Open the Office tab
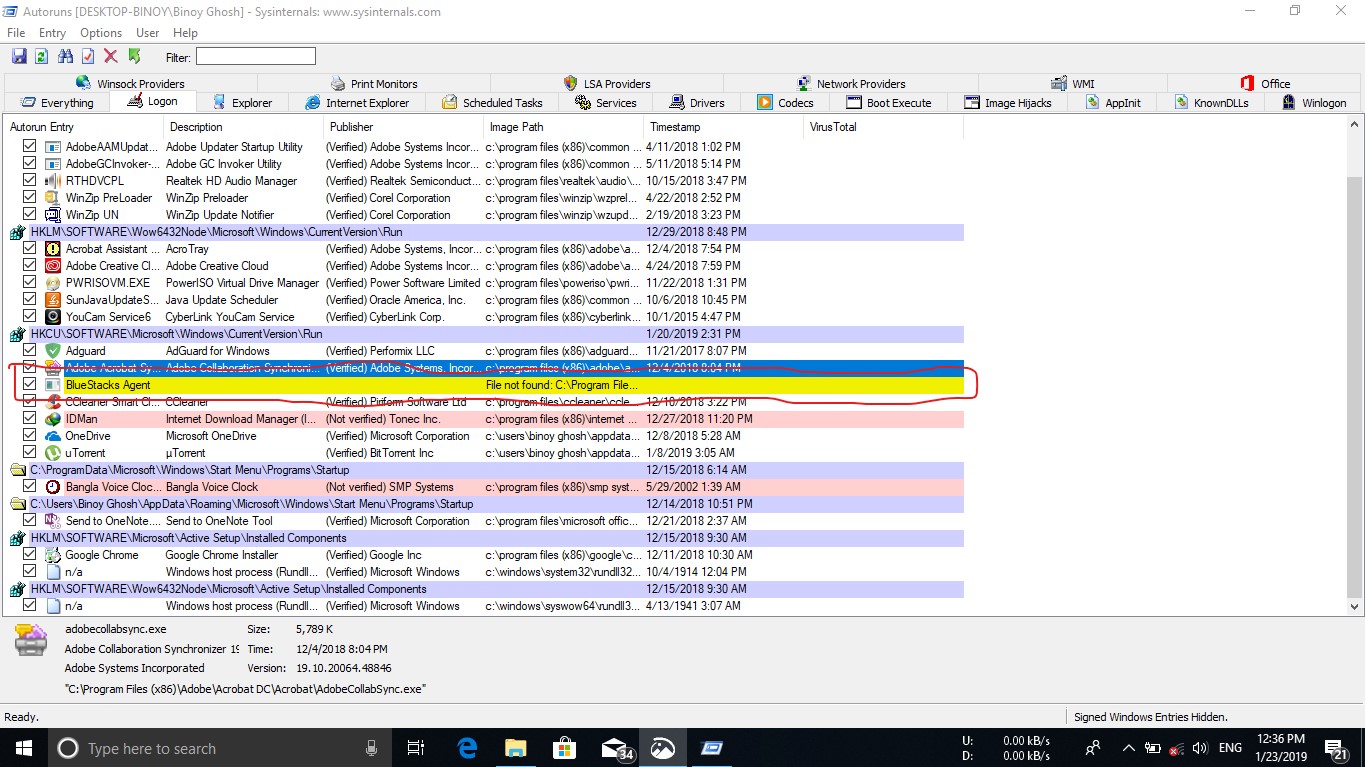The width and height of the screenshot is (1365, 767). coord(1265,84)
